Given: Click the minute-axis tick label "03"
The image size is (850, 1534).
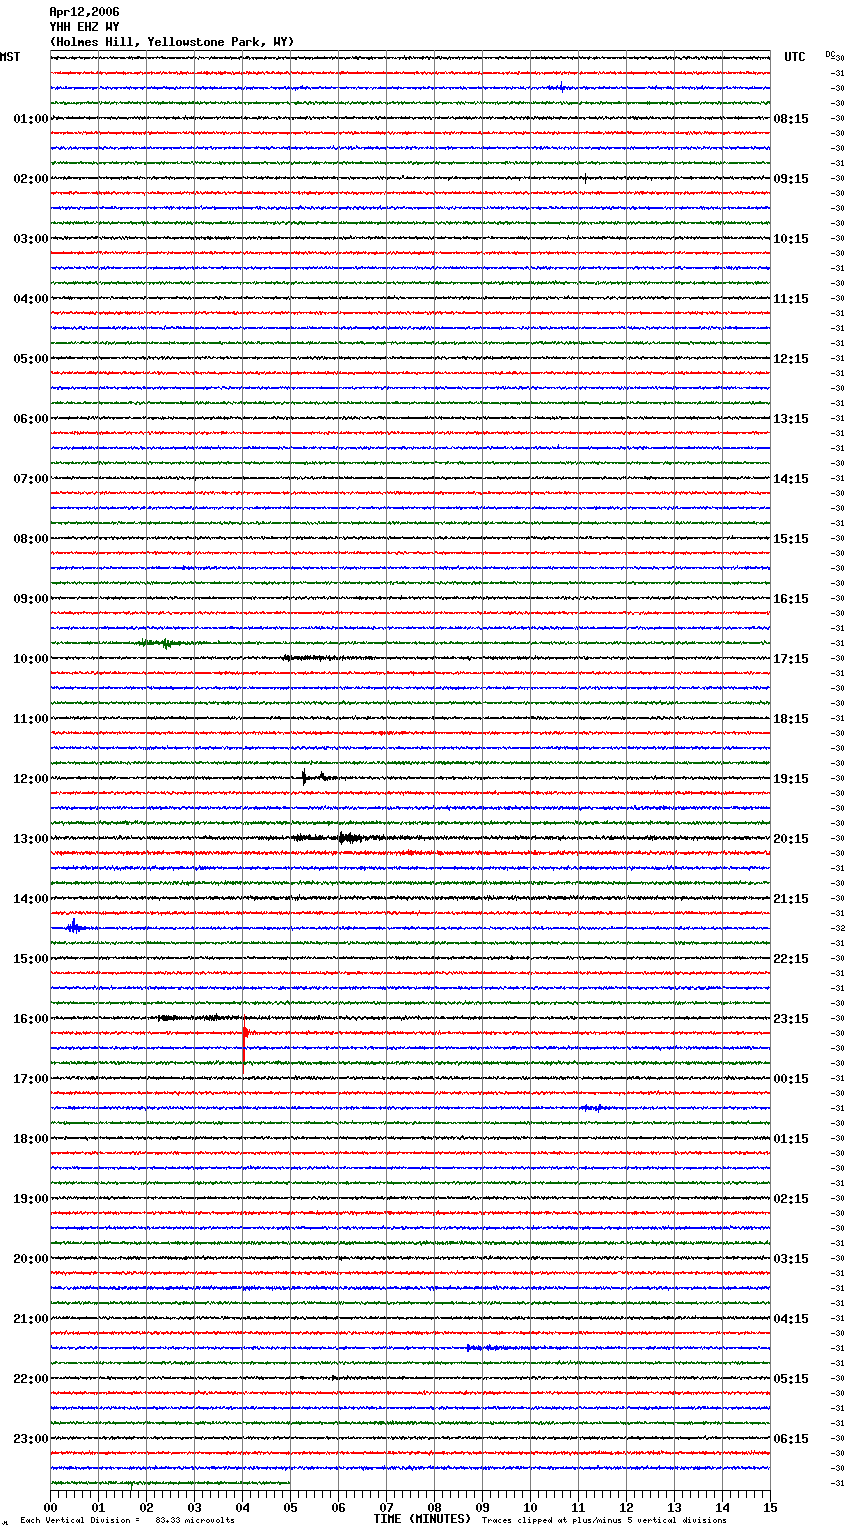Looking at the screenshot, I should click(x=194, y=1507).
